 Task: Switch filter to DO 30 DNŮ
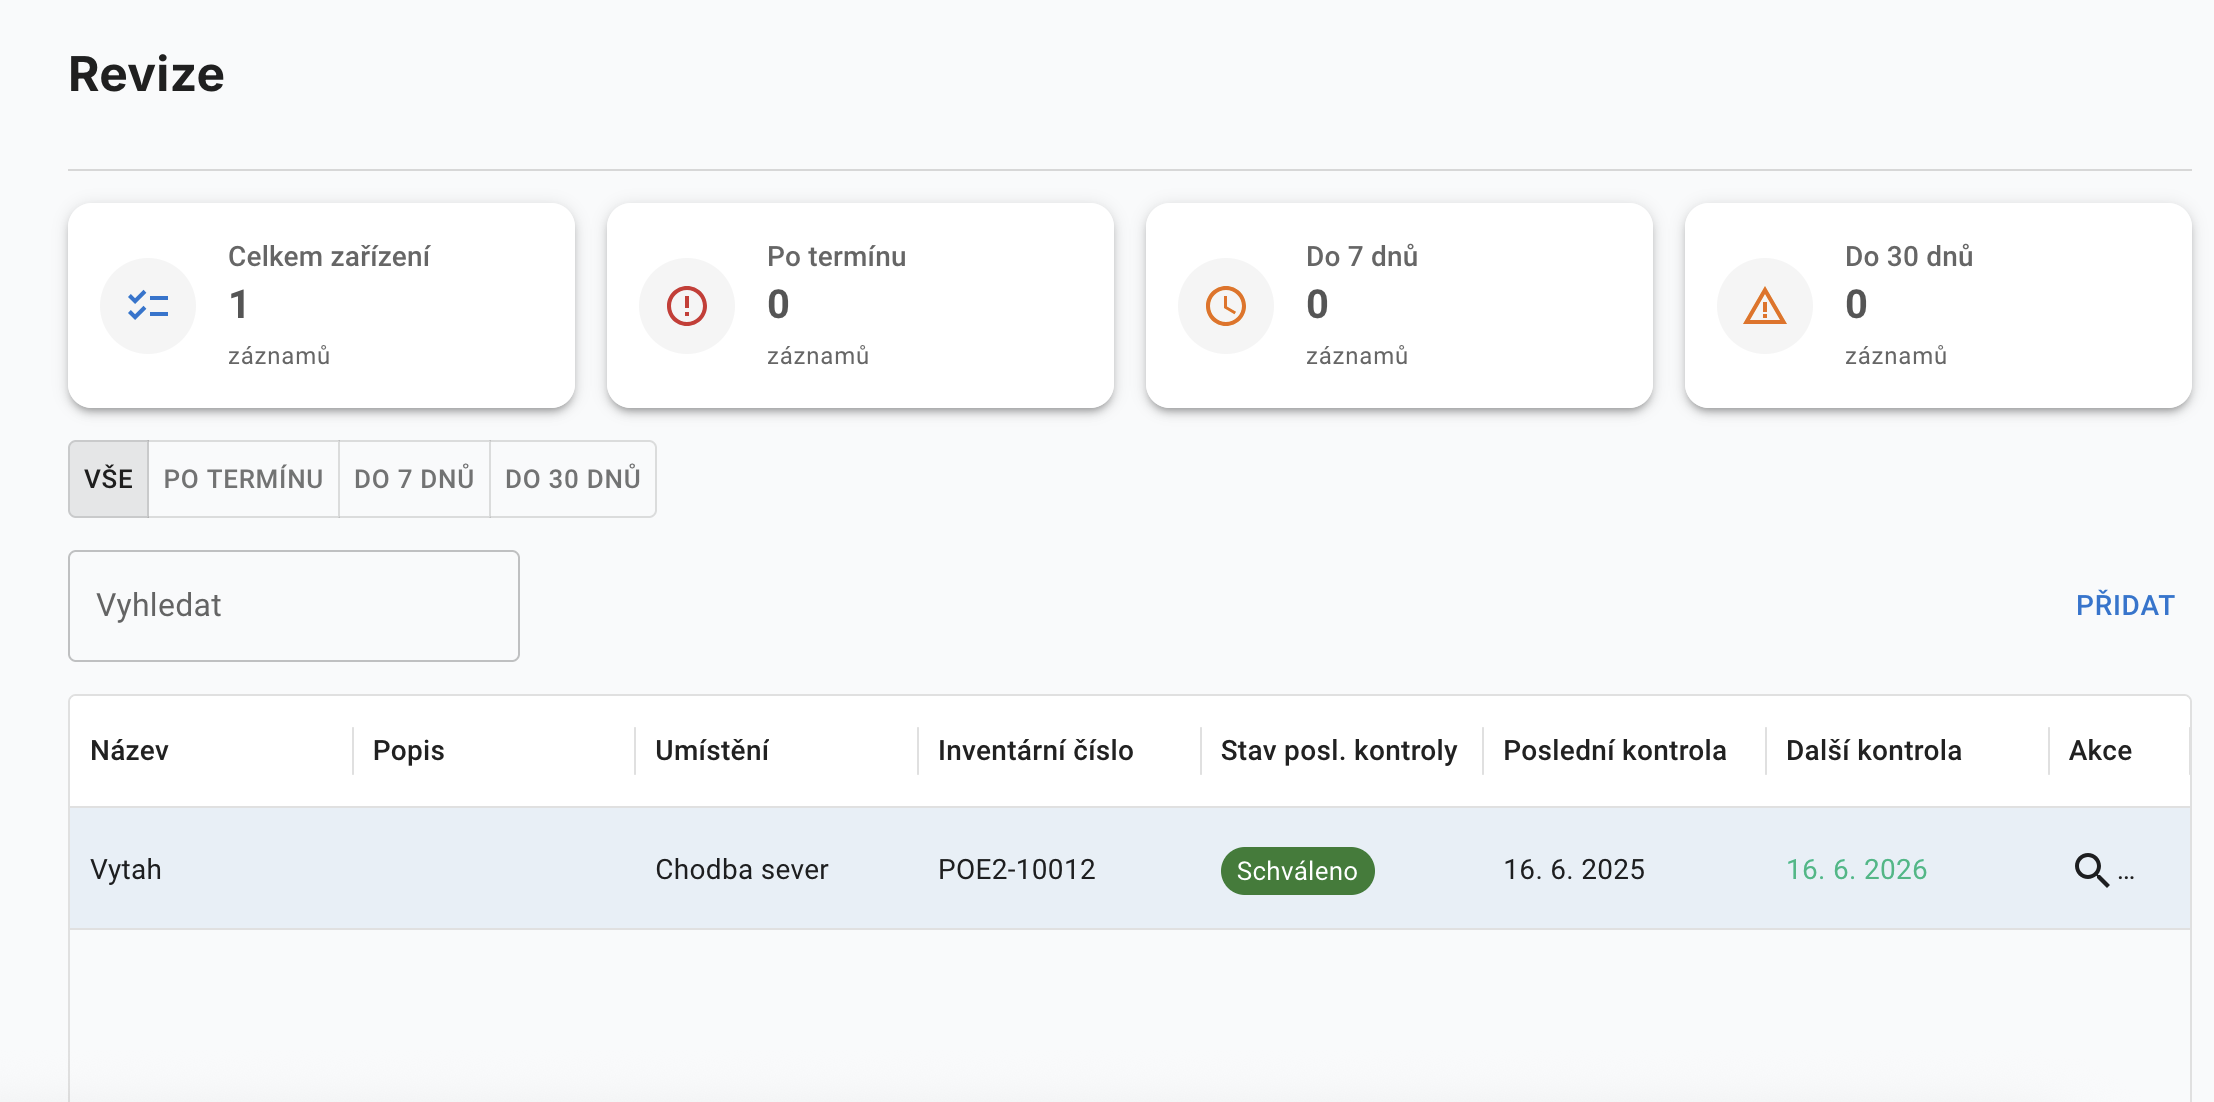click(x=572, y=479)
